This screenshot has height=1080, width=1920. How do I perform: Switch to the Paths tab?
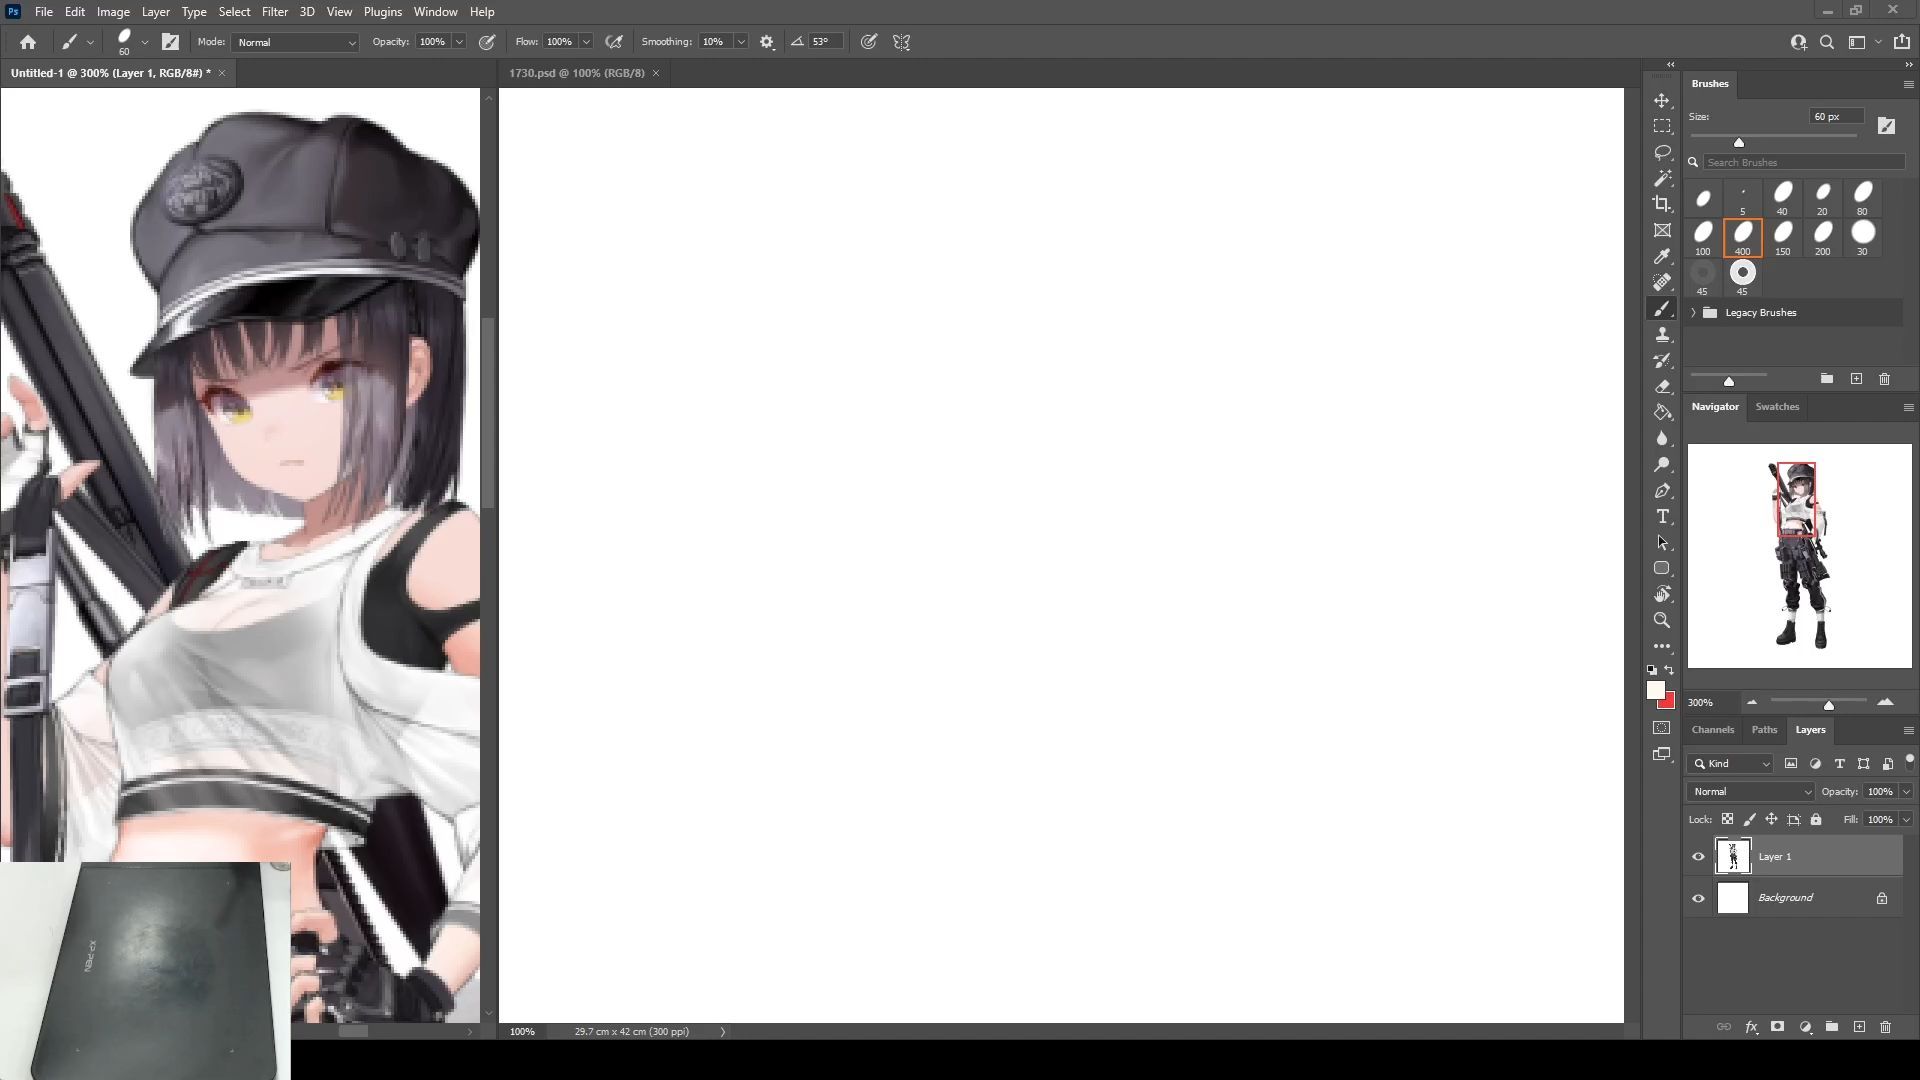[x=1764, y=729]
